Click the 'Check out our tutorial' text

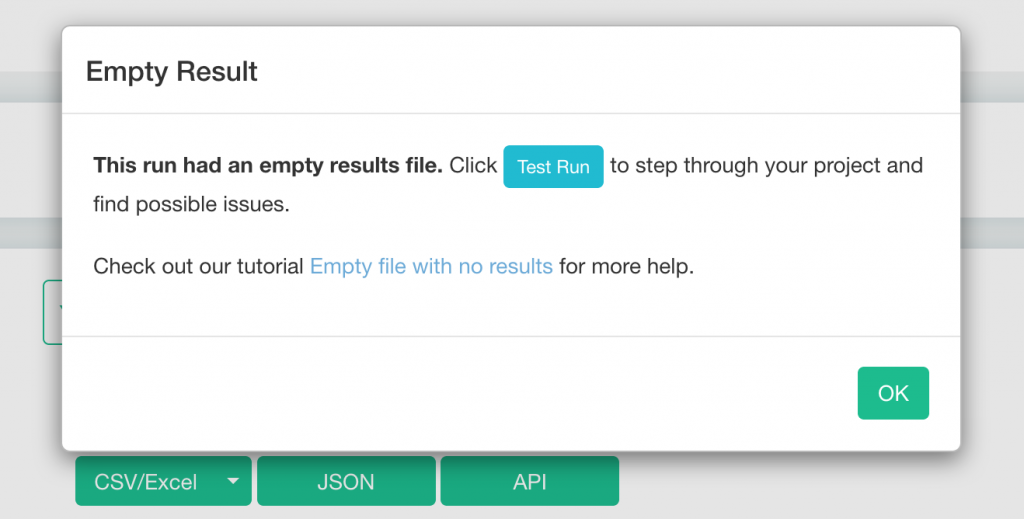click(x=198, y=267)
